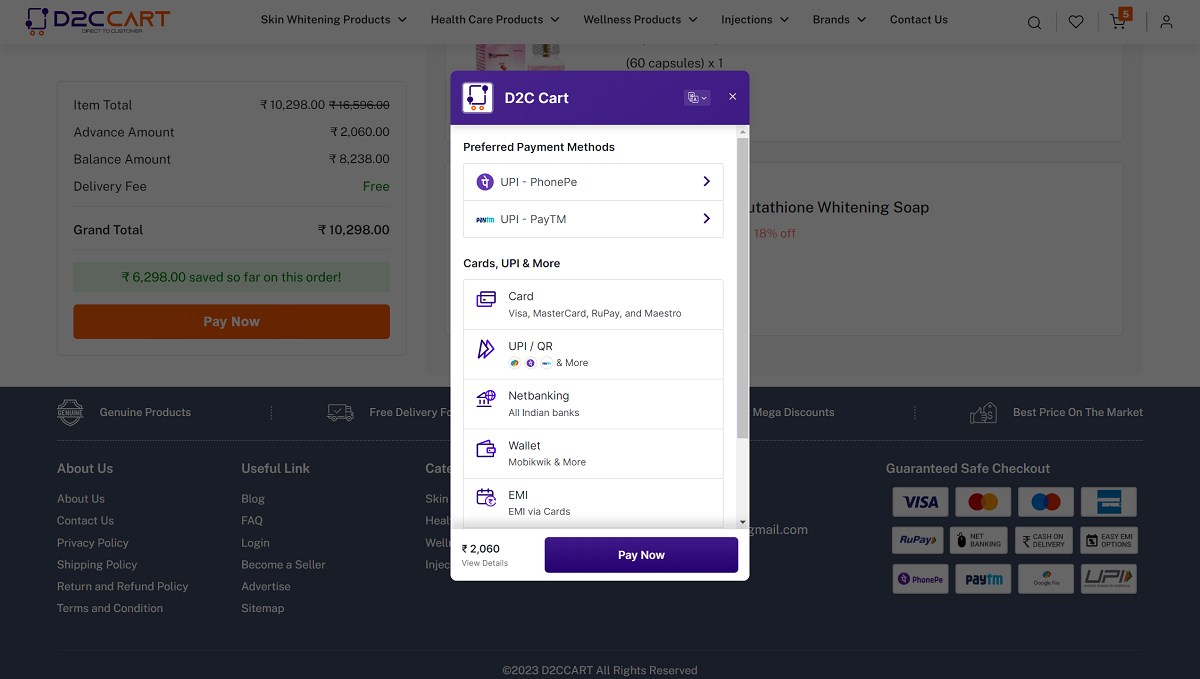This screenshot has width=1200, height=679.
Task: Click the MasterCard payment logo
Action: coord(983,502)
